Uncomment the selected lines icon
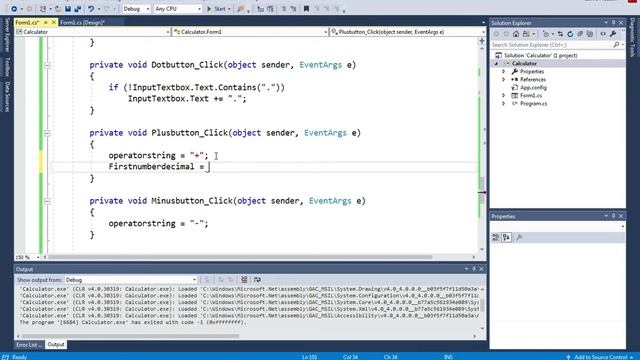Image resolution: width=640 pixels, height=360 pixels. click(293, 9)
